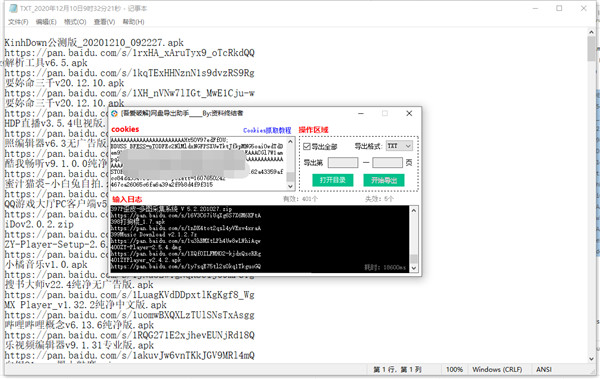This screenshot has height=379, width=600.
Task: Open the Cookies抓取教程 link
Action: coord(267,130)
